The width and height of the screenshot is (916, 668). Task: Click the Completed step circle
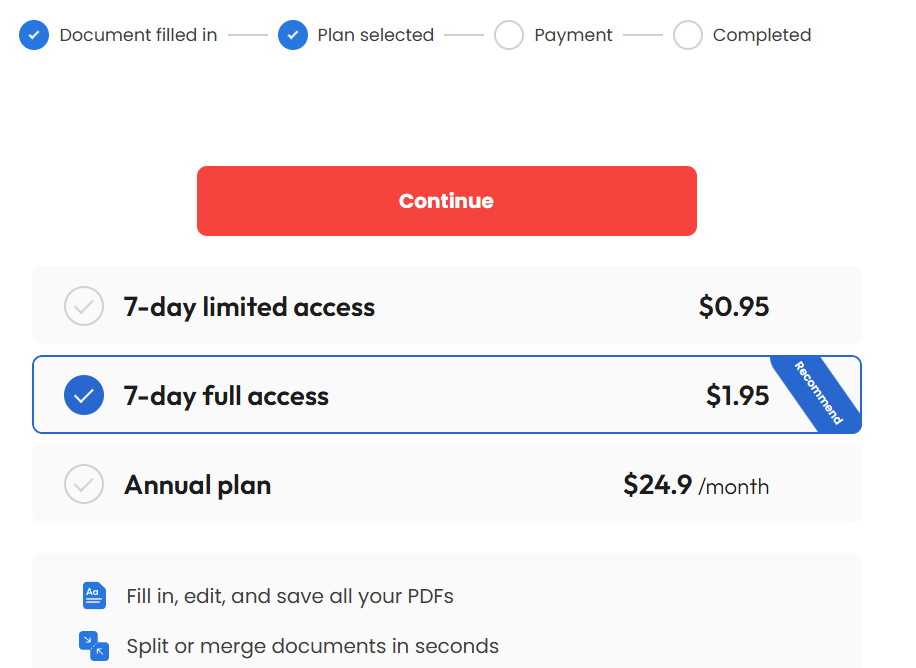click(688, 35)
